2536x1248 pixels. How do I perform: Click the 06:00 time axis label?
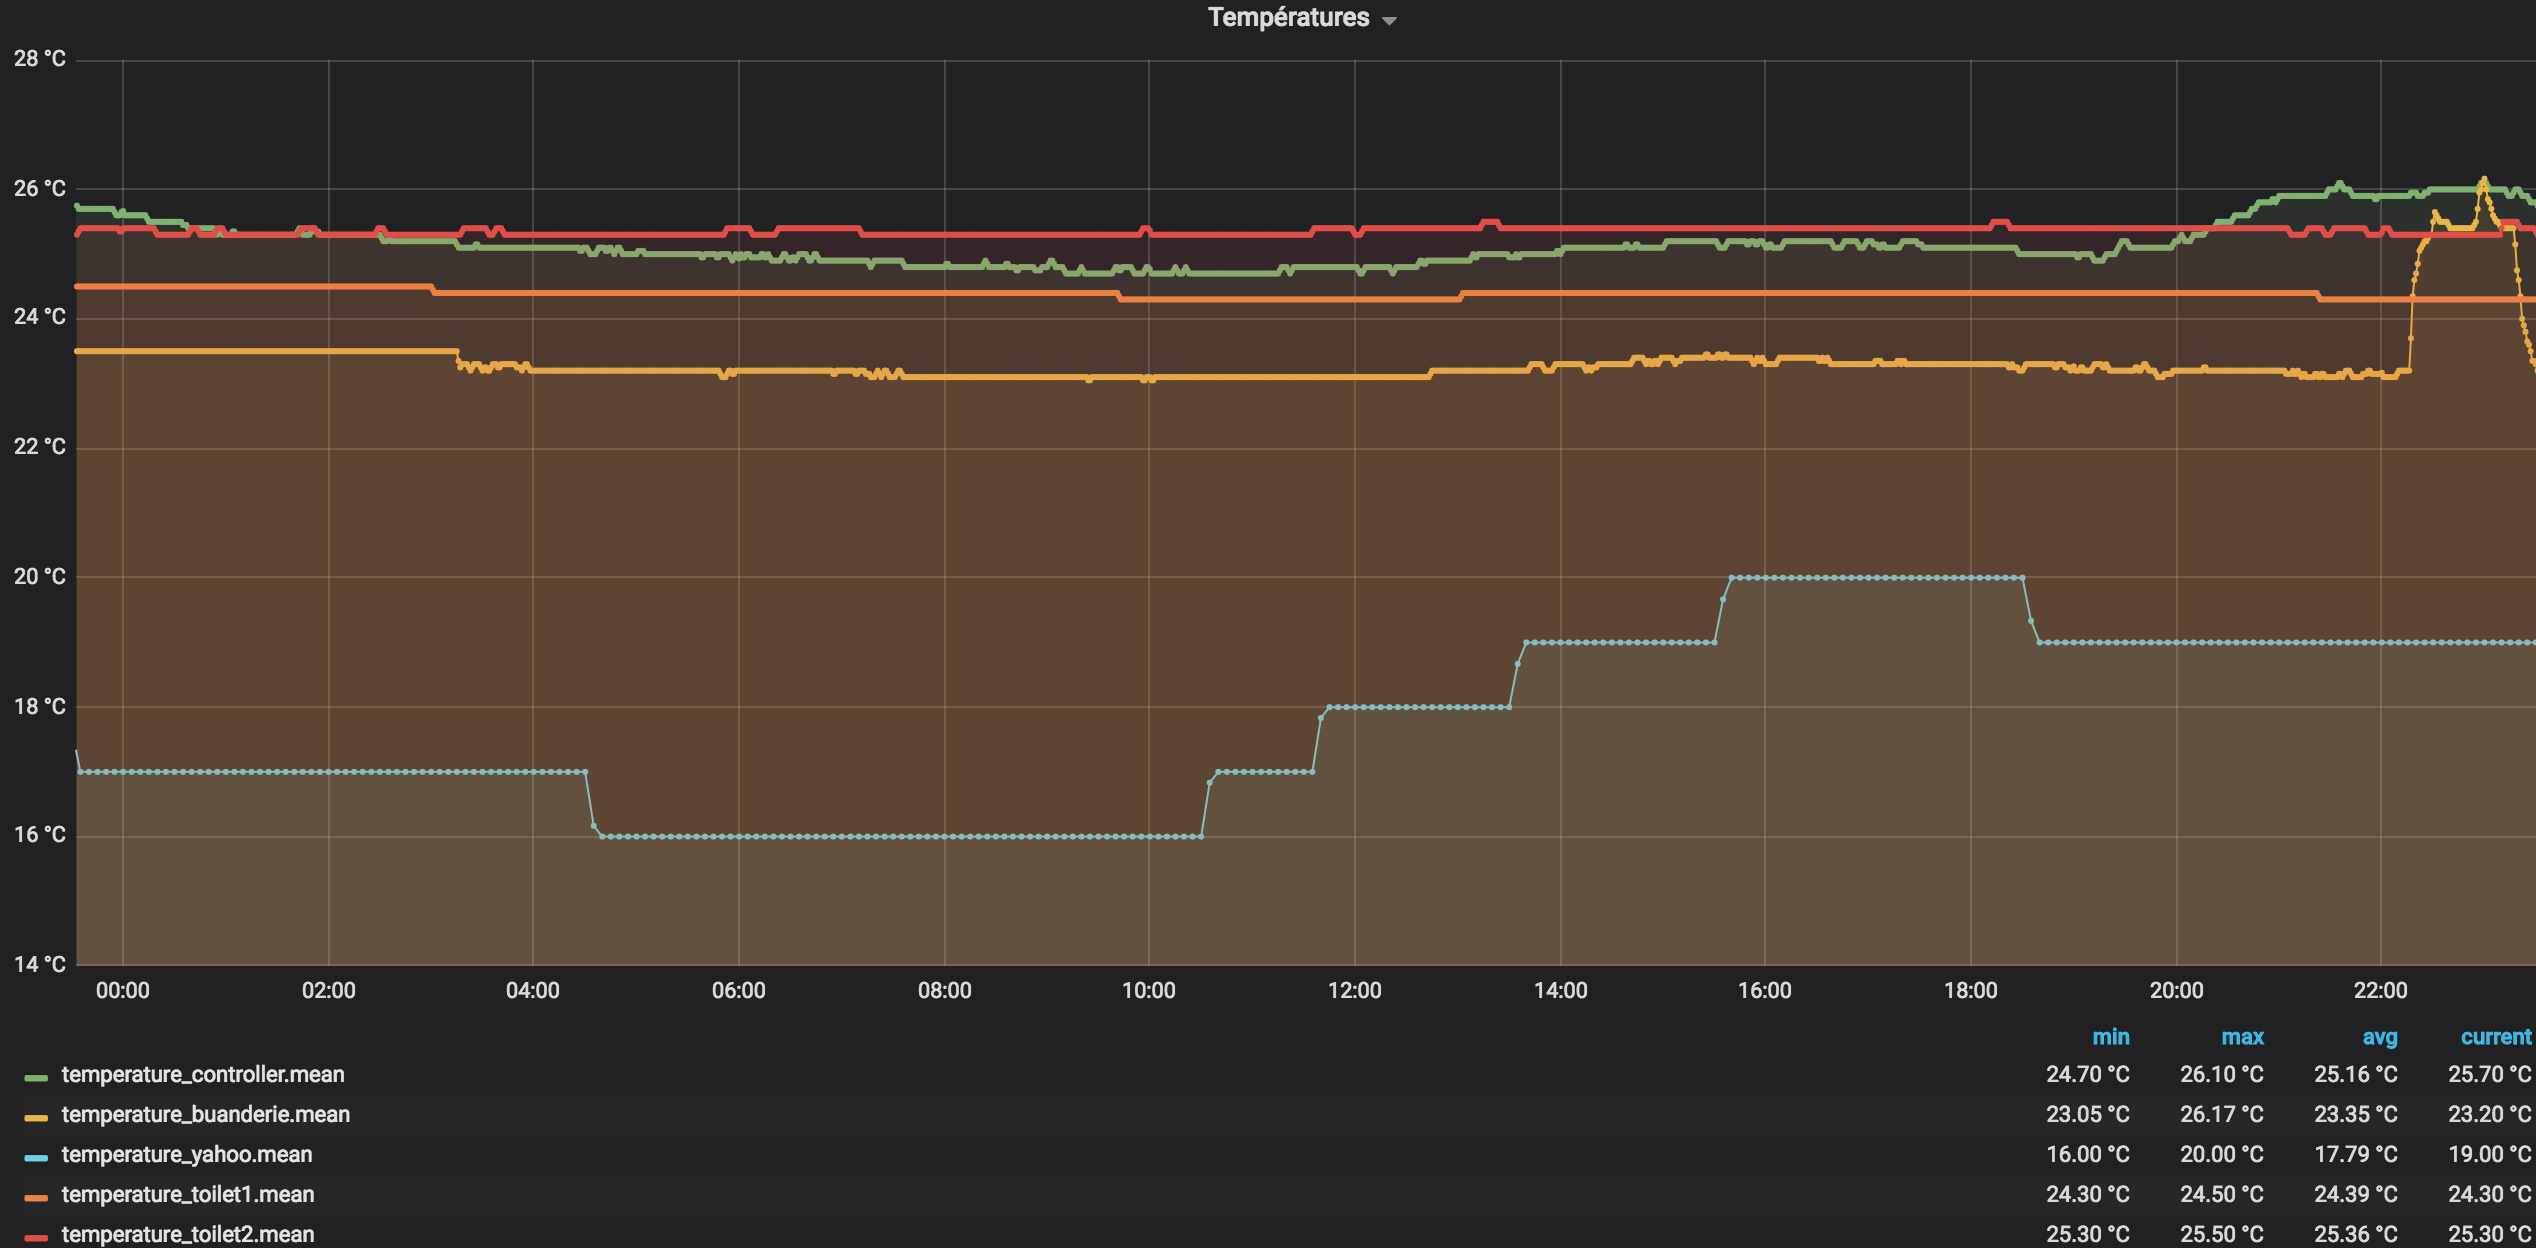[x=738, y=991]
